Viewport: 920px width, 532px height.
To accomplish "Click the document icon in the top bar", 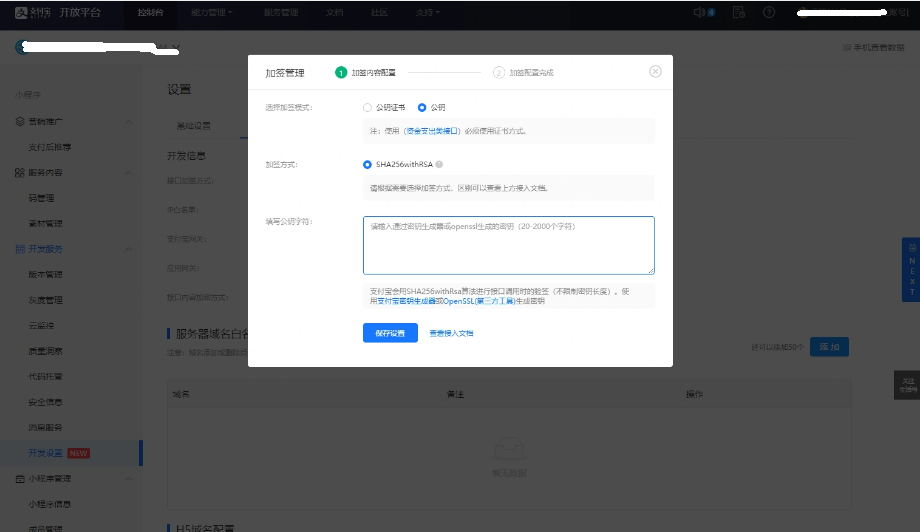I will 738,13.
